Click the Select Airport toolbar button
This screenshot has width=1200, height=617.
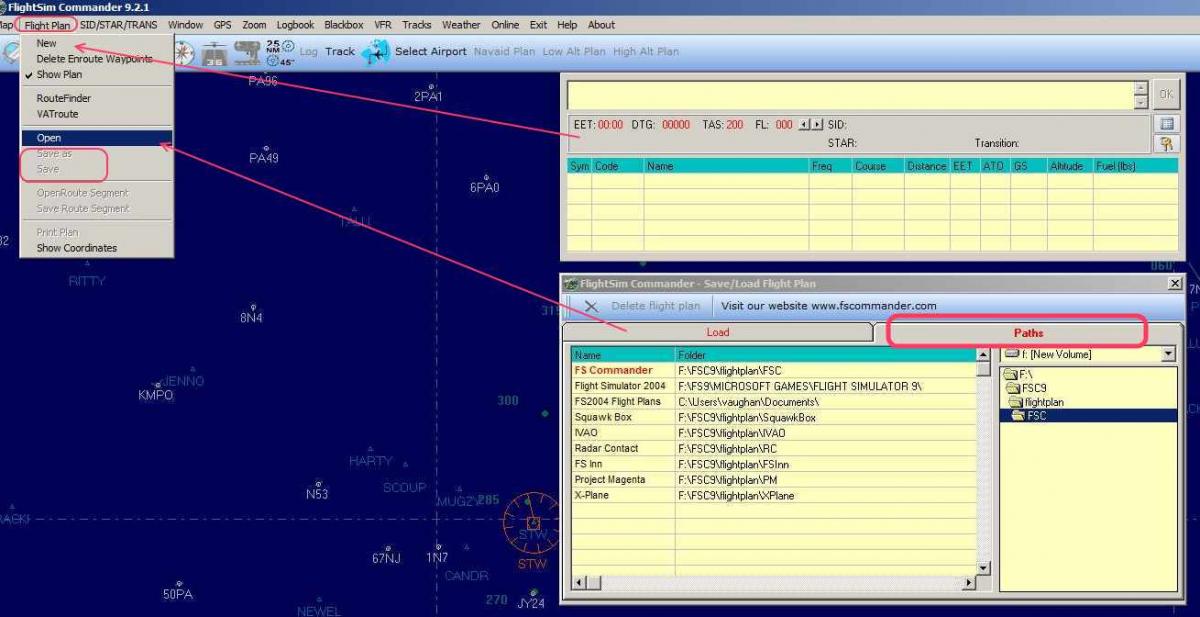click(x=431, y=52)
